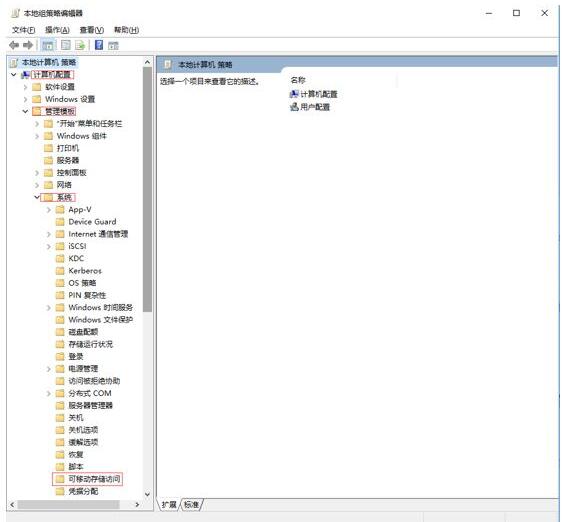Open the 文件(F) menu

pos(23,30)
